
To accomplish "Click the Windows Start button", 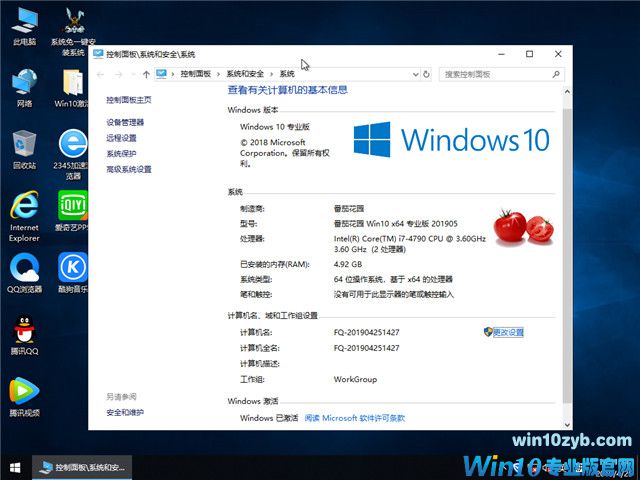I will [15, 467].
